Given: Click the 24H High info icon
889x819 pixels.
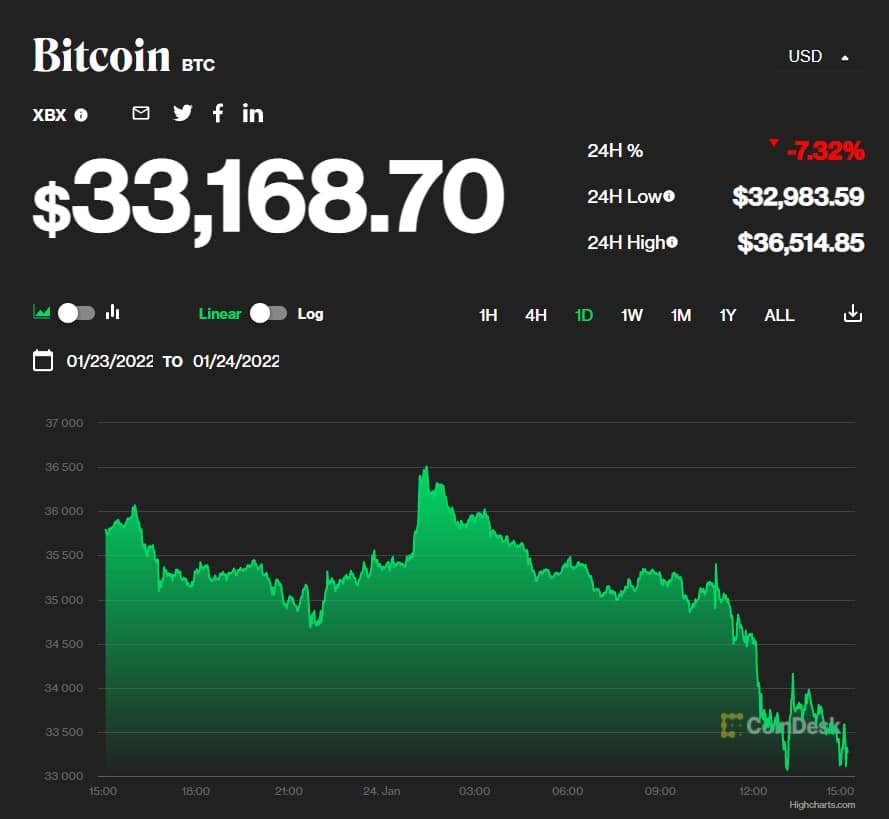Looking at the screenshot, I should point(672,241).
